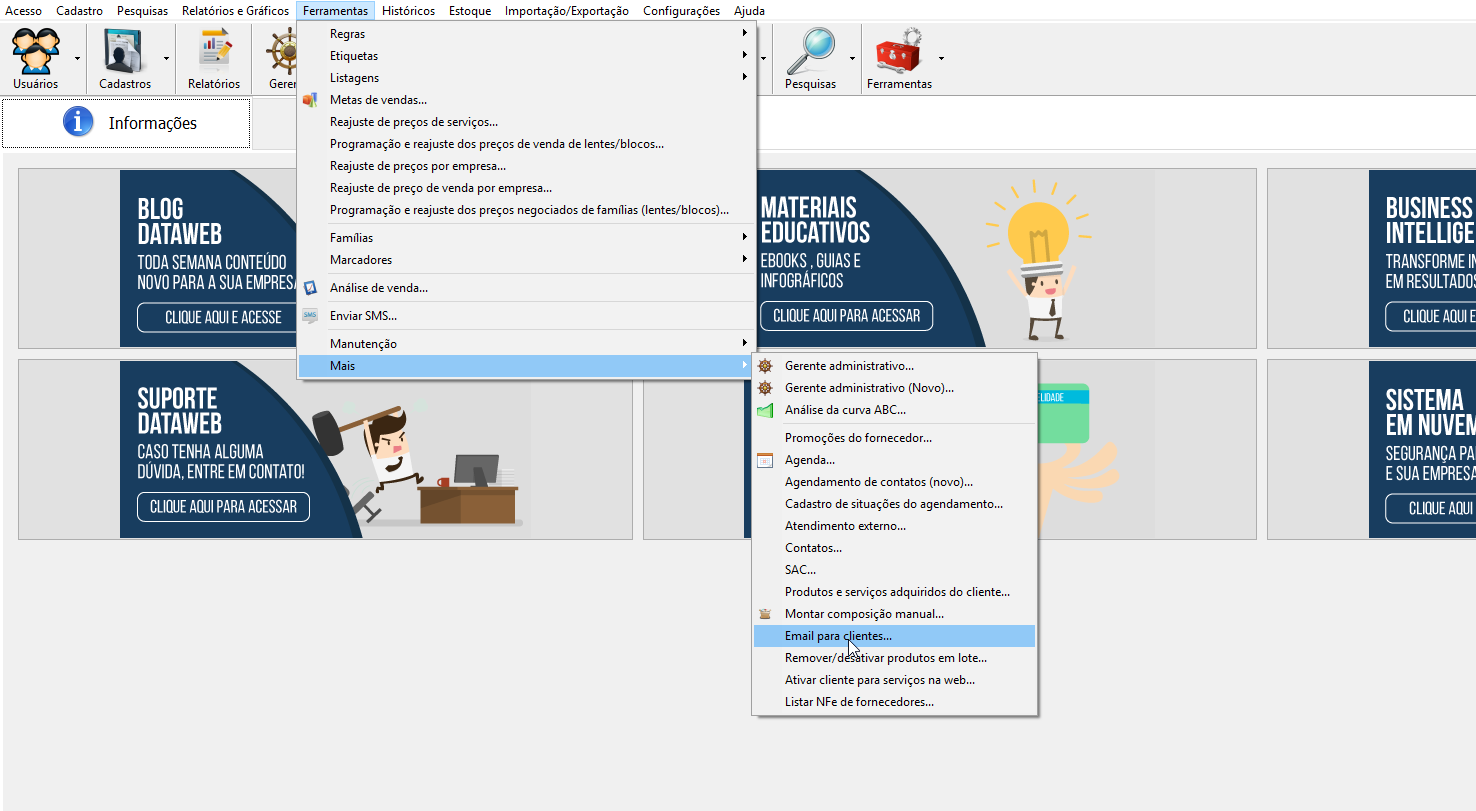This screenshot has height=811, width=1476.
Task: Select Agendamento de contatos (novo)
Action: click(894, 482)
